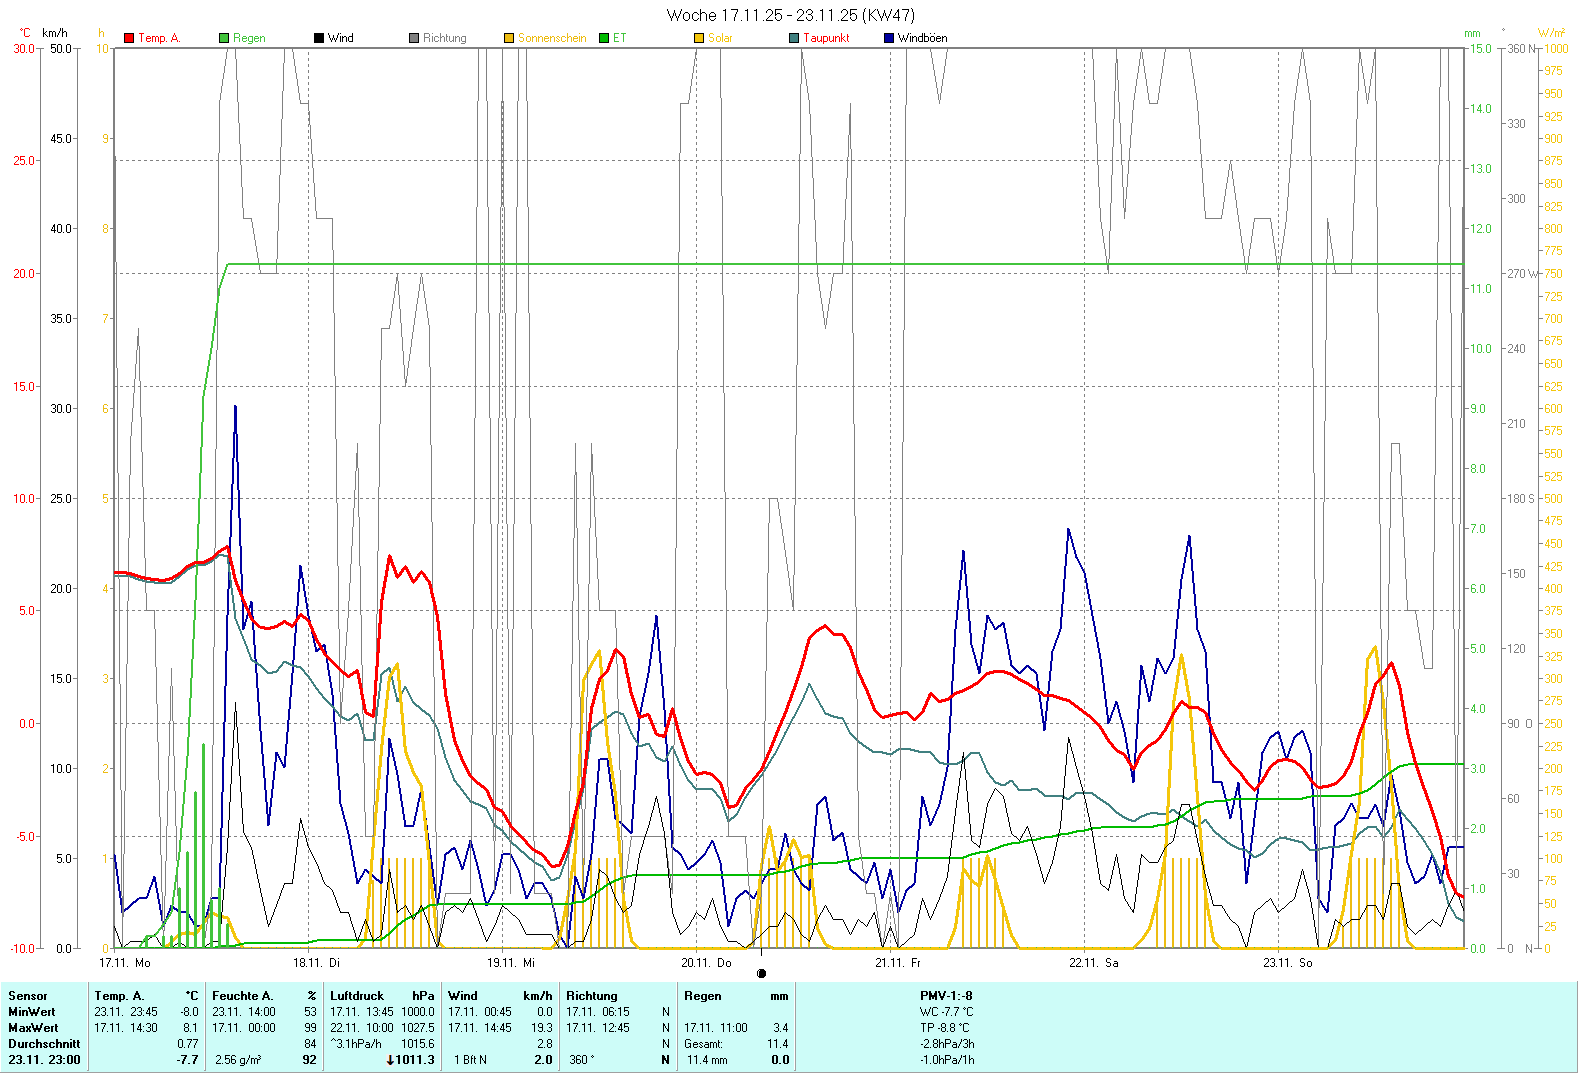1578x1073 pixels.
Task: Click the Regen column header in the table
Action: point(703,996)
